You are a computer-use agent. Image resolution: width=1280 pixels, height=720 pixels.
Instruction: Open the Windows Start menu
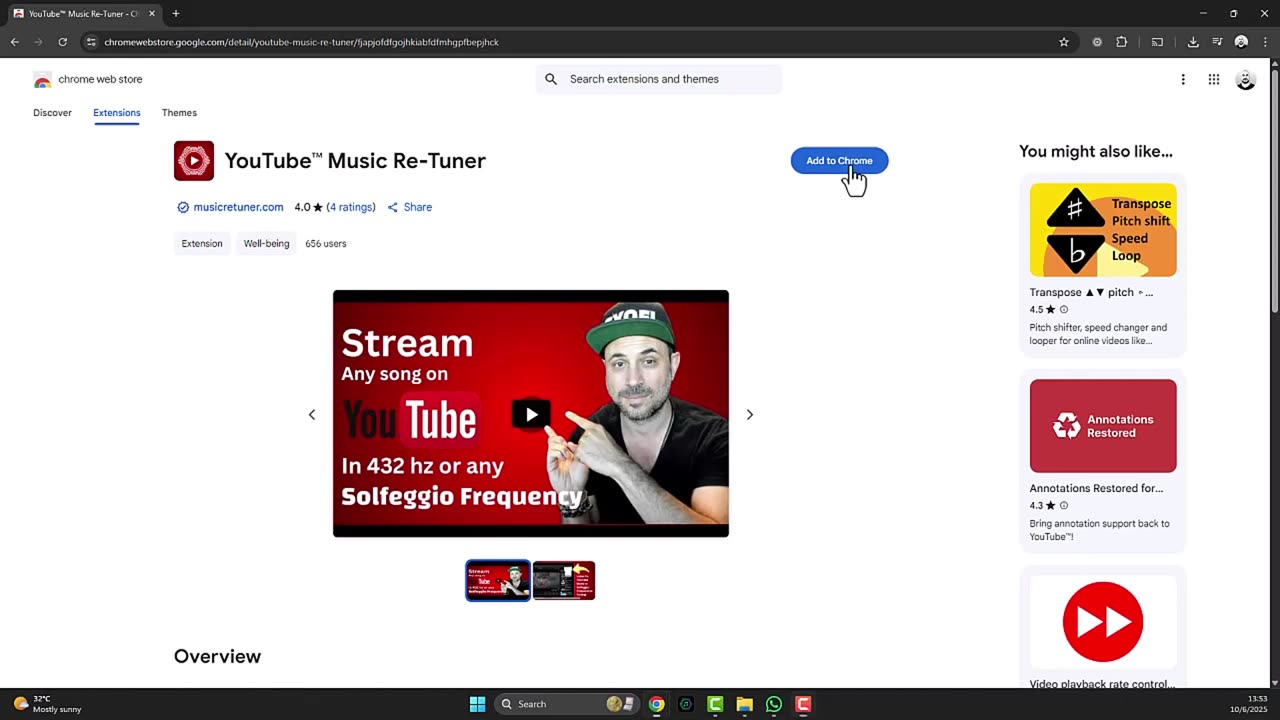[477, 704]
